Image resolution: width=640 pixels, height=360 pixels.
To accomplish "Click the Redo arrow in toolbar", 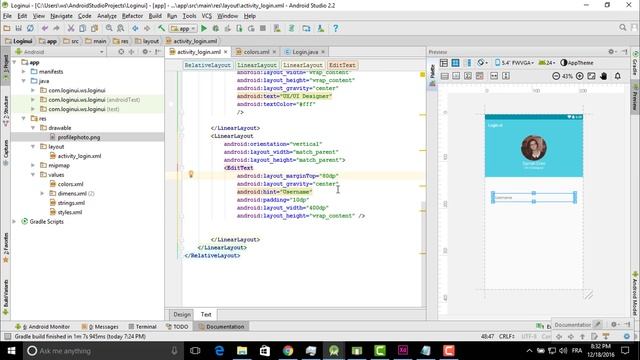I will [x=56, y=28].
